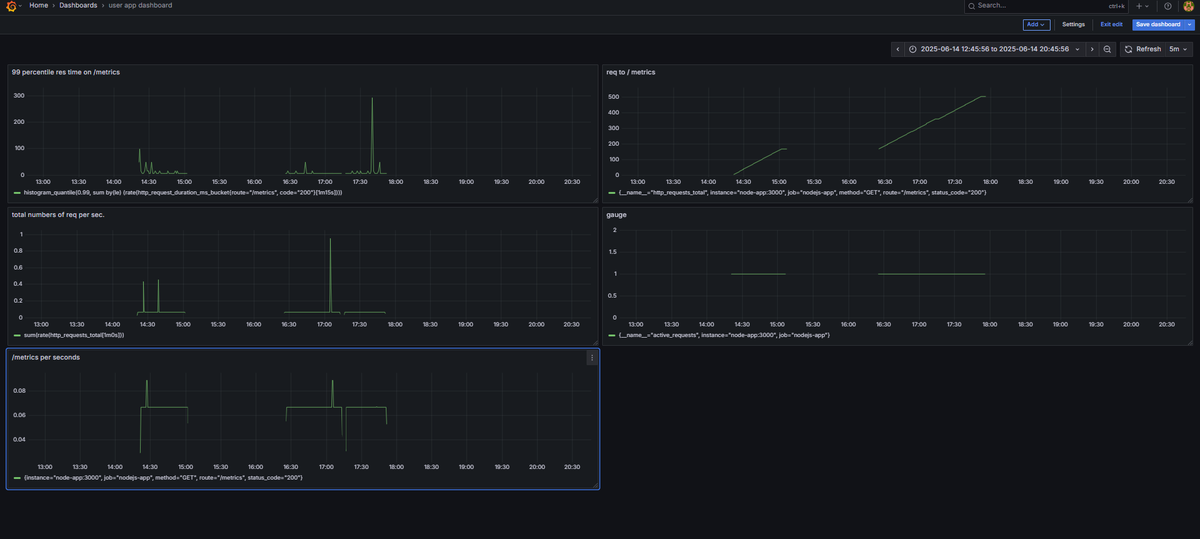
Task: Click 'total numbers of req per sec.' title
Action: pos(58,214)
